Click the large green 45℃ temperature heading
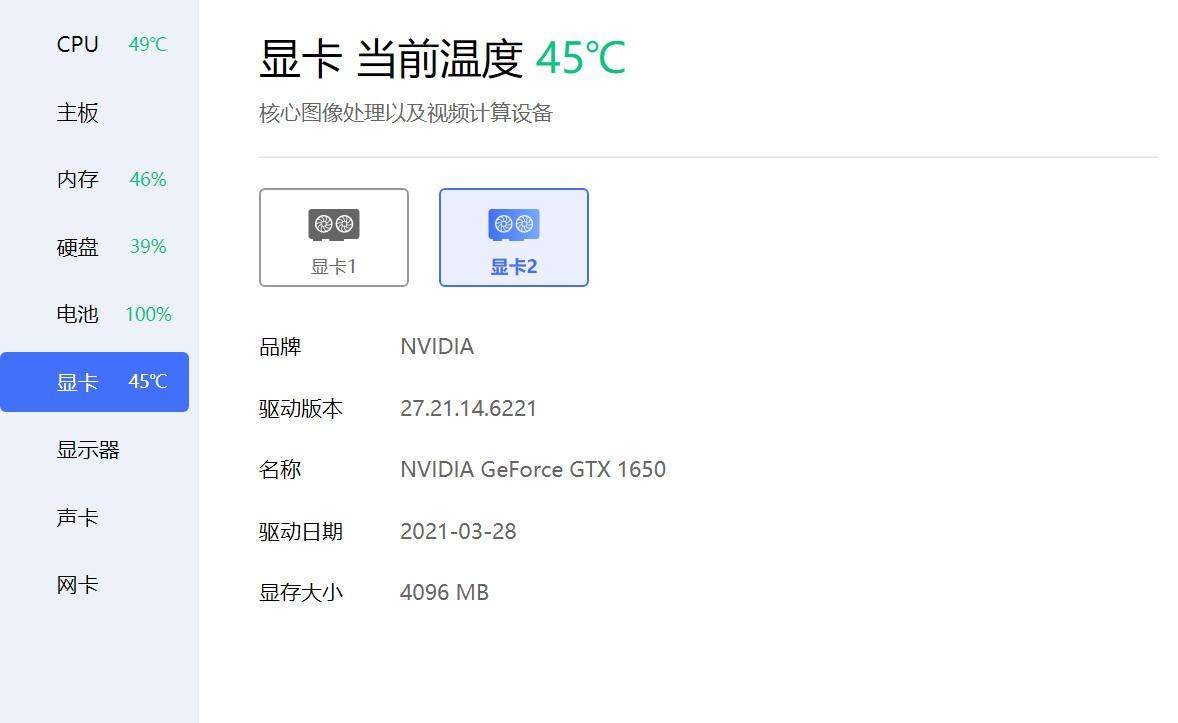 click(581, 58)
